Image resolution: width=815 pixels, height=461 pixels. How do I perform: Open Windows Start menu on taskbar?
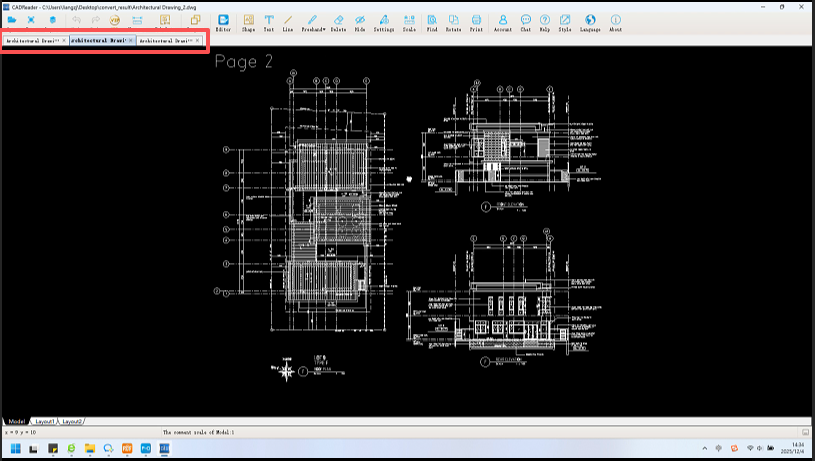[13, 448]
